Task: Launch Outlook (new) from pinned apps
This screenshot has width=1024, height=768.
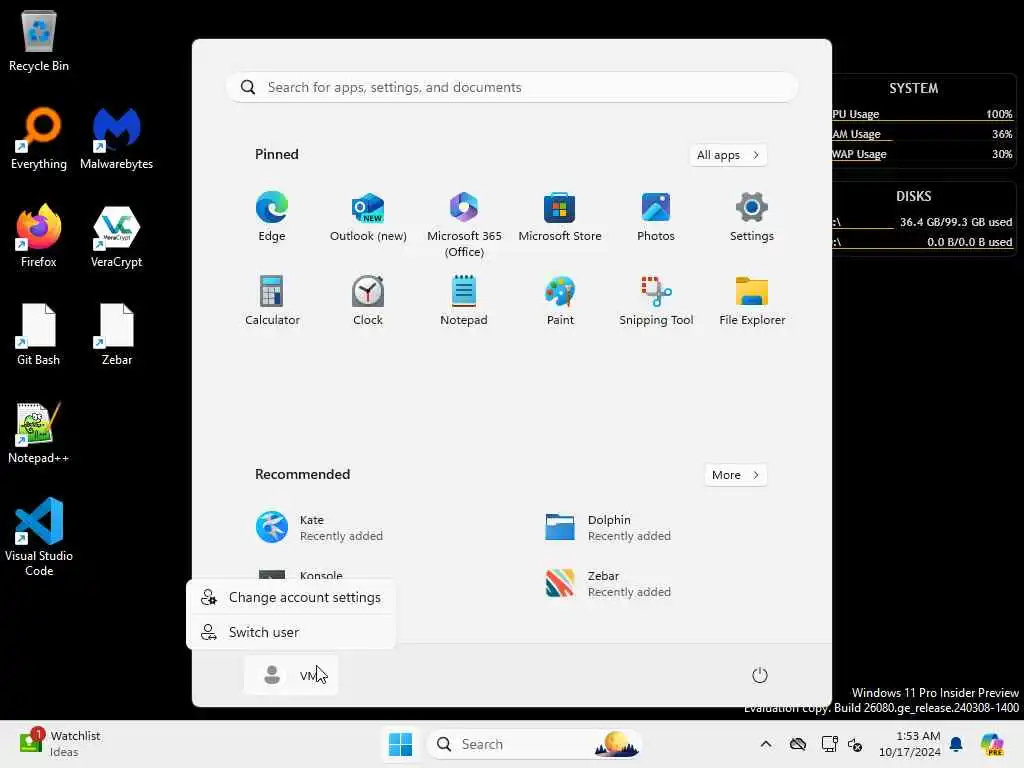Action: pyautogui.click(x=368, y=217)
